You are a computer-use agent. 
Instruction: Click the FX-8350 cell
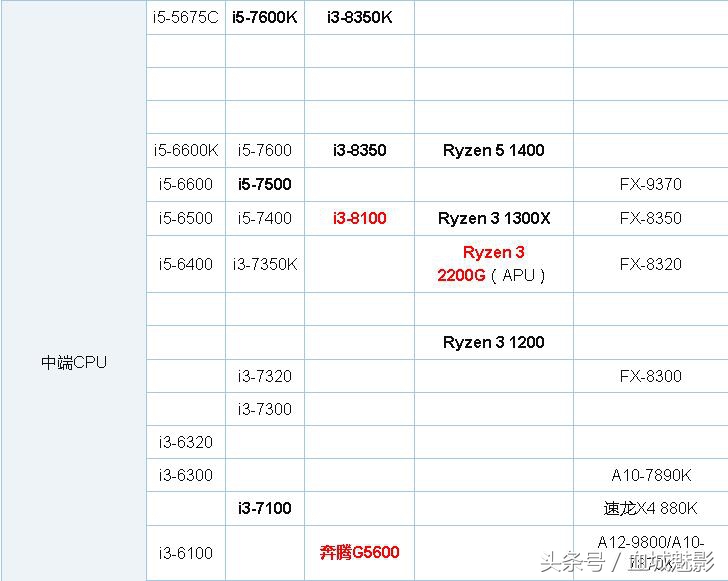coord(650,218)
